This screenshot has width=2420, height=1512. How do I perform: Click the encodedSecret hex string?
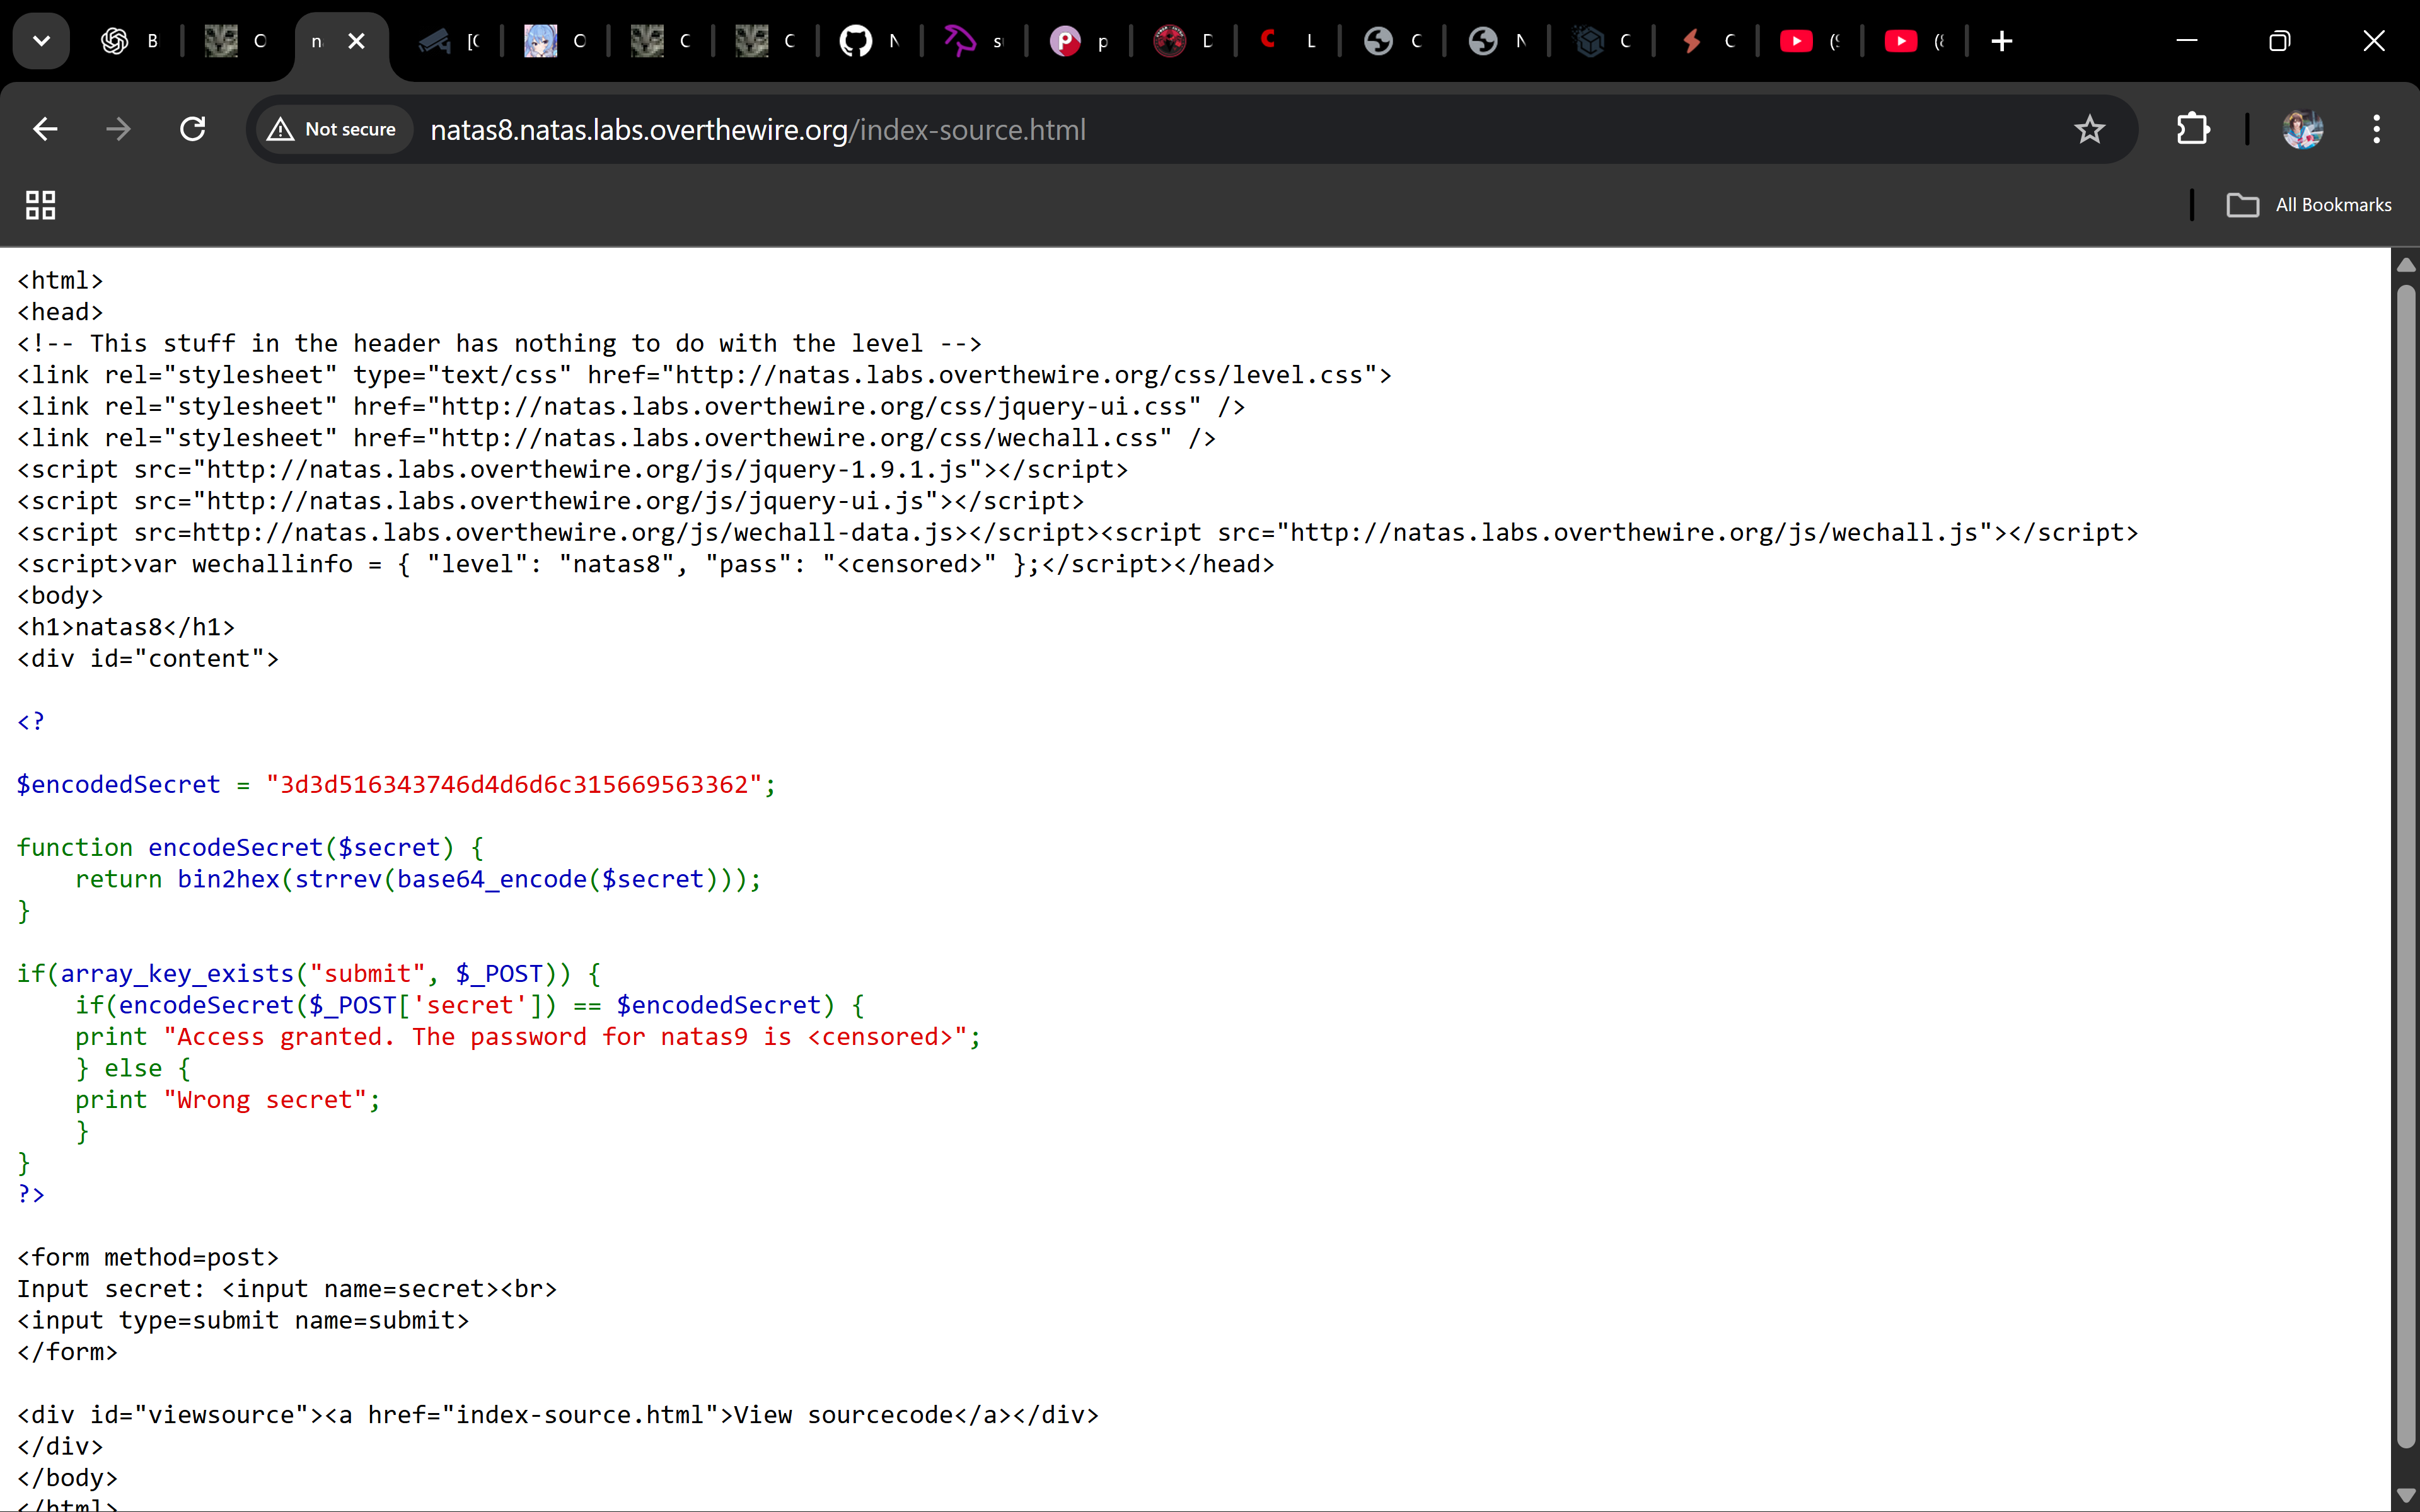click(x=514, y=784)
